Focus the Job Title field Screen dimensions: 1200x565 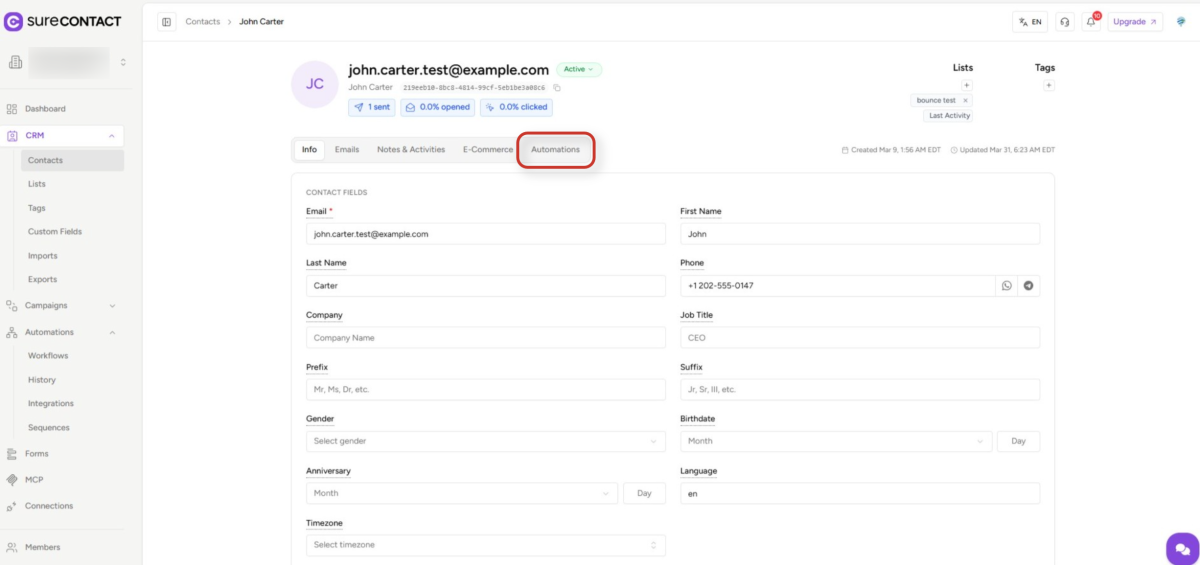(860, 338)
